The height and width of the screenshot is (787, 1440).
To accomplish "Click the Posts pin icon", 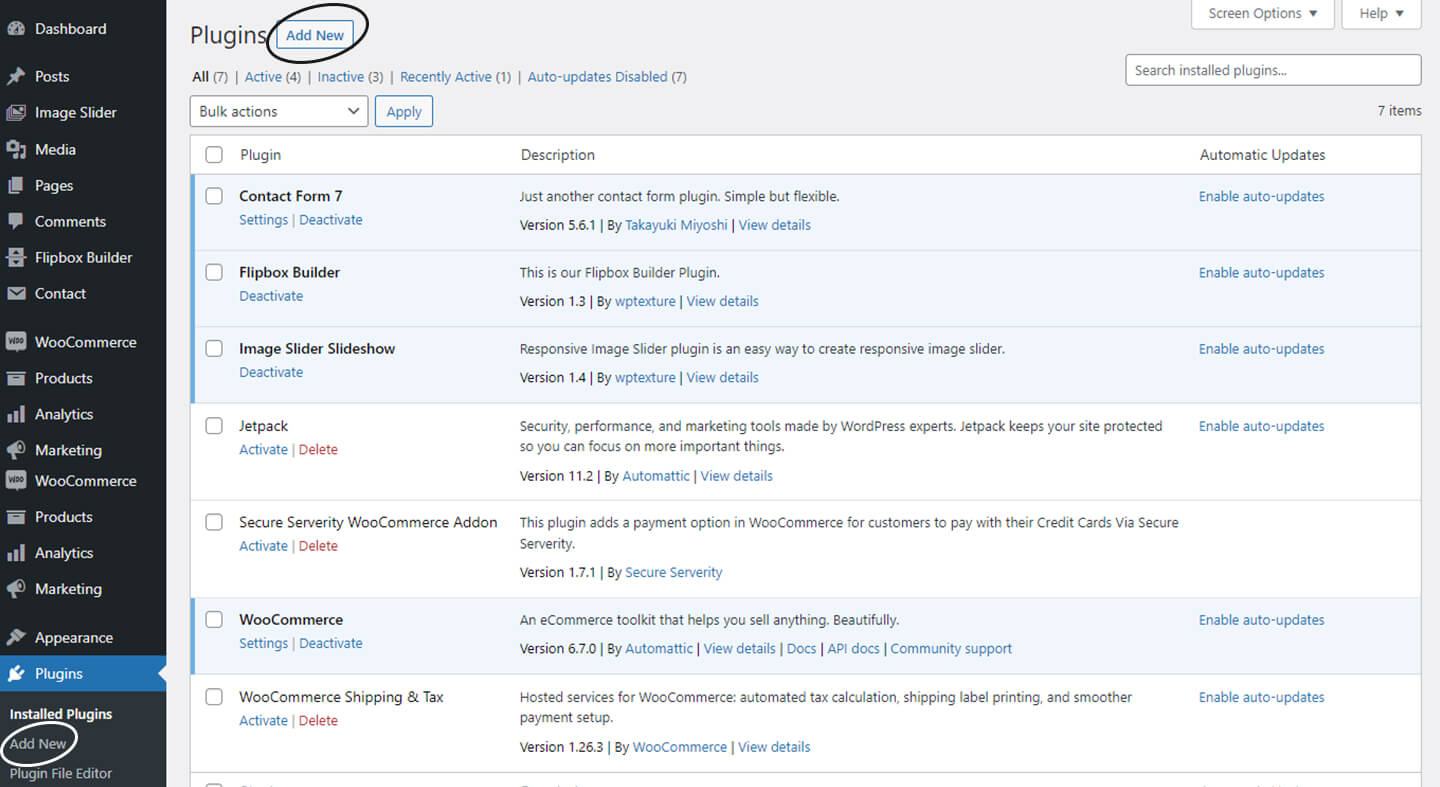I will tap(16, 76).
